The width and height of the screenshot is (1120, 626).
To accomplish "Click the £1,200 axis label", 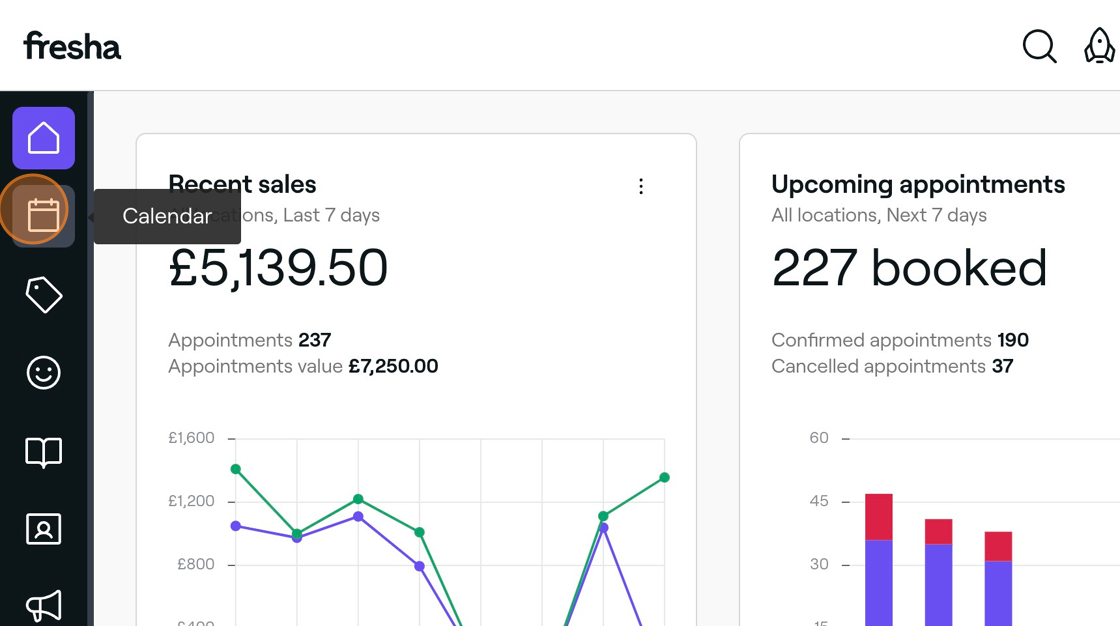I will [x=191, y=501].
